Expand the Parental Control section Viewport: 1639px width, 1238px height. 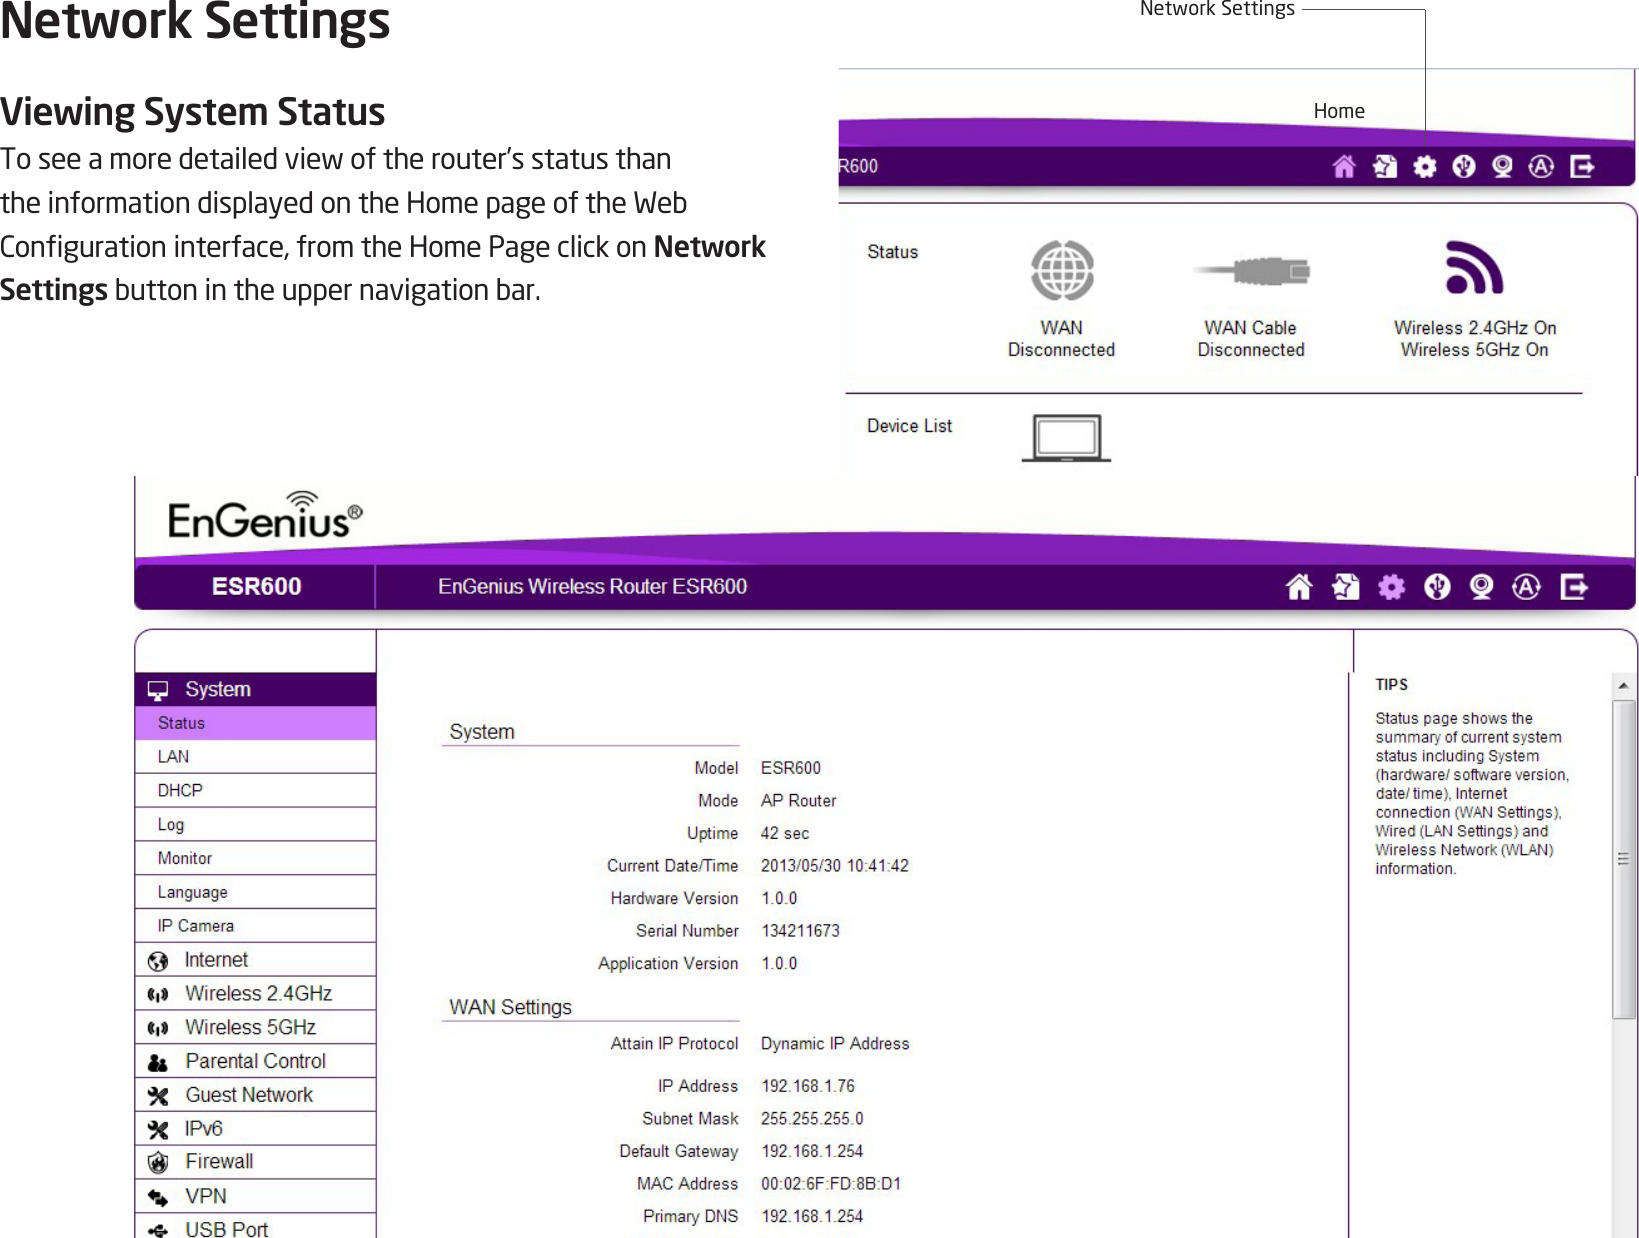click(x=255, y=1061)
